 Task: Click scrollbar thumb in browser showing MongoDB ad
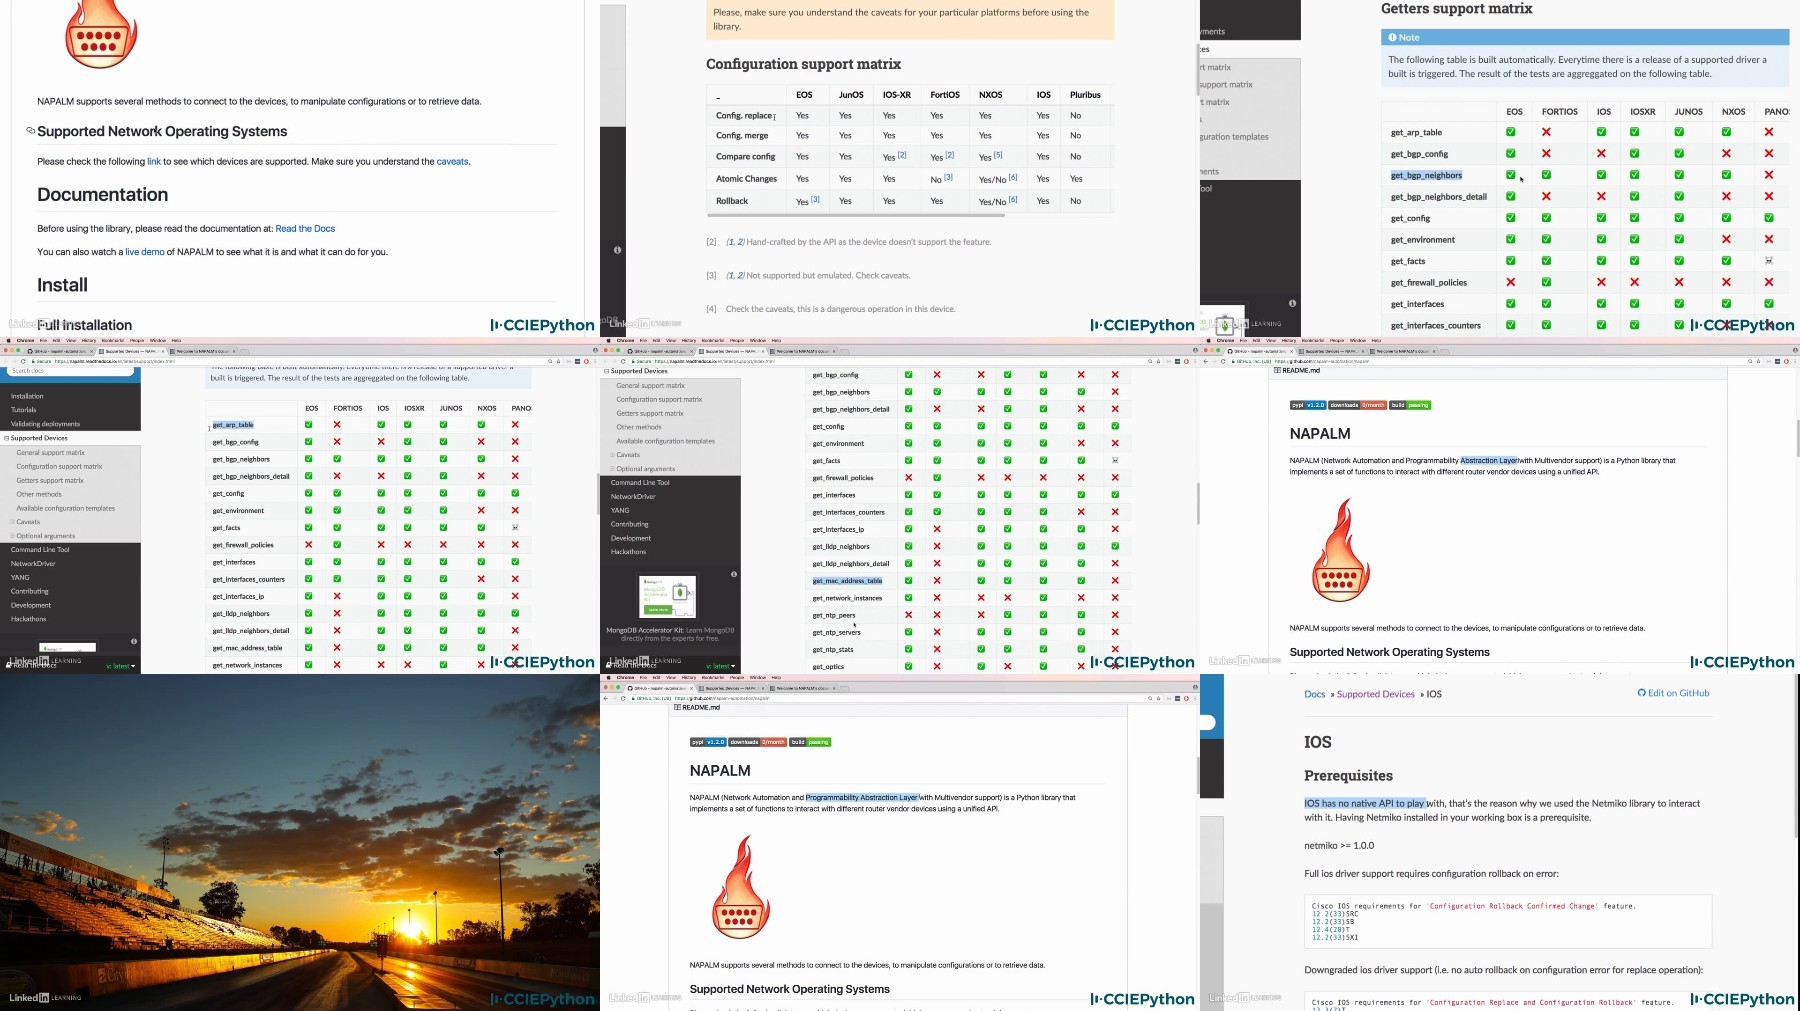click(1198, 503)
